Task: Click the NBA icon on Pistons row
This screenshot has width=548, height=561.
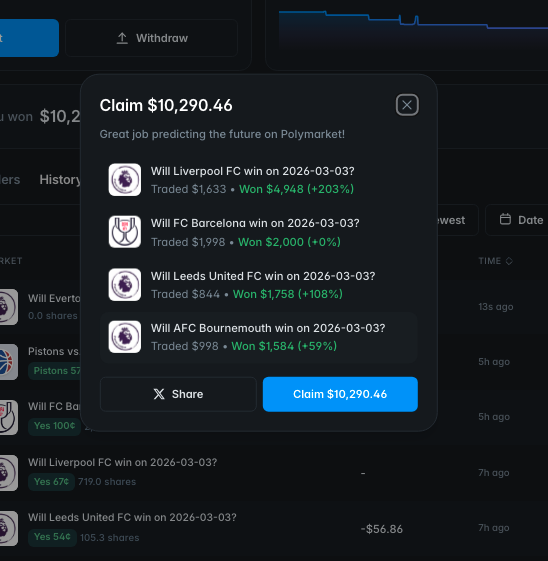Action: coord(8,362)
